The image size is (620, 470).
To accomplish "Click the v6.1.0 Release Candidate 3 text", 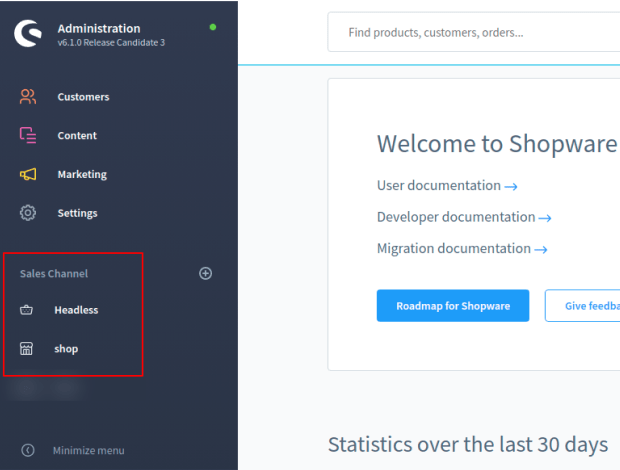I will (x=111, y=43).
